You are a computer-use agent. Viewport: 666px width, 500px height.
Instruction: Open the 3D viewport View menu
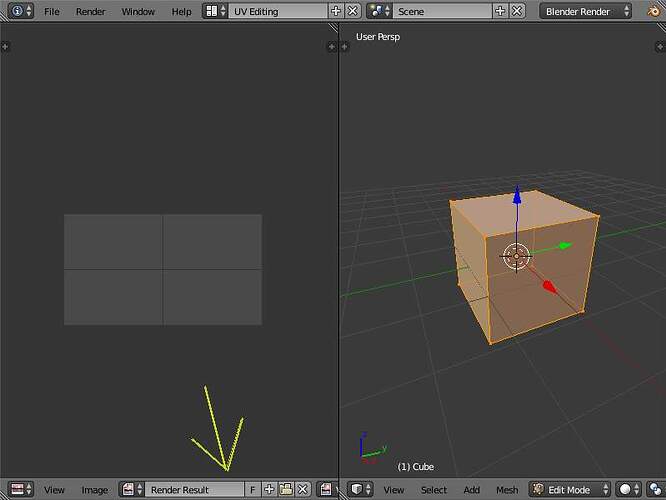(x=393, y=490)
